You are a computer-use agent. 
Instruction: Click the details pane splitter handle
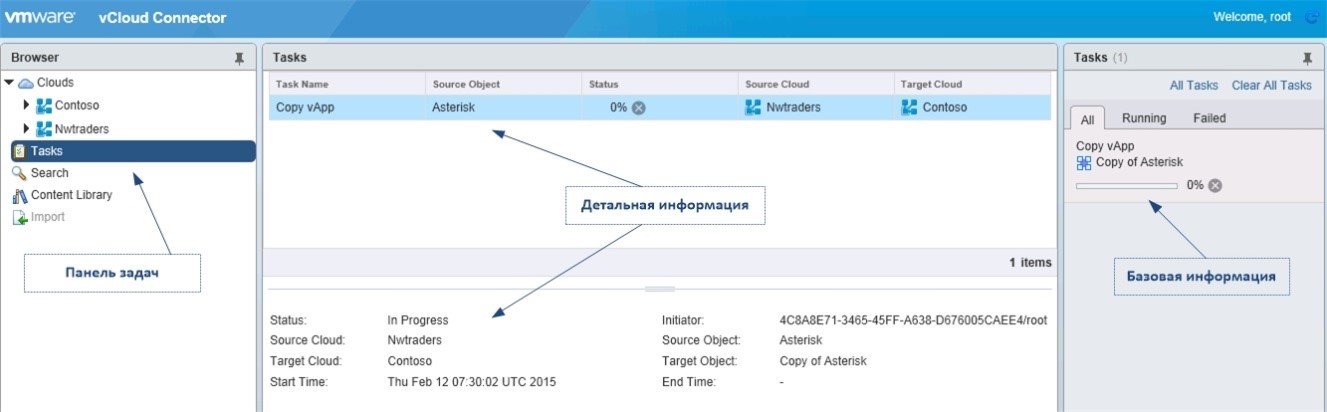660,288
